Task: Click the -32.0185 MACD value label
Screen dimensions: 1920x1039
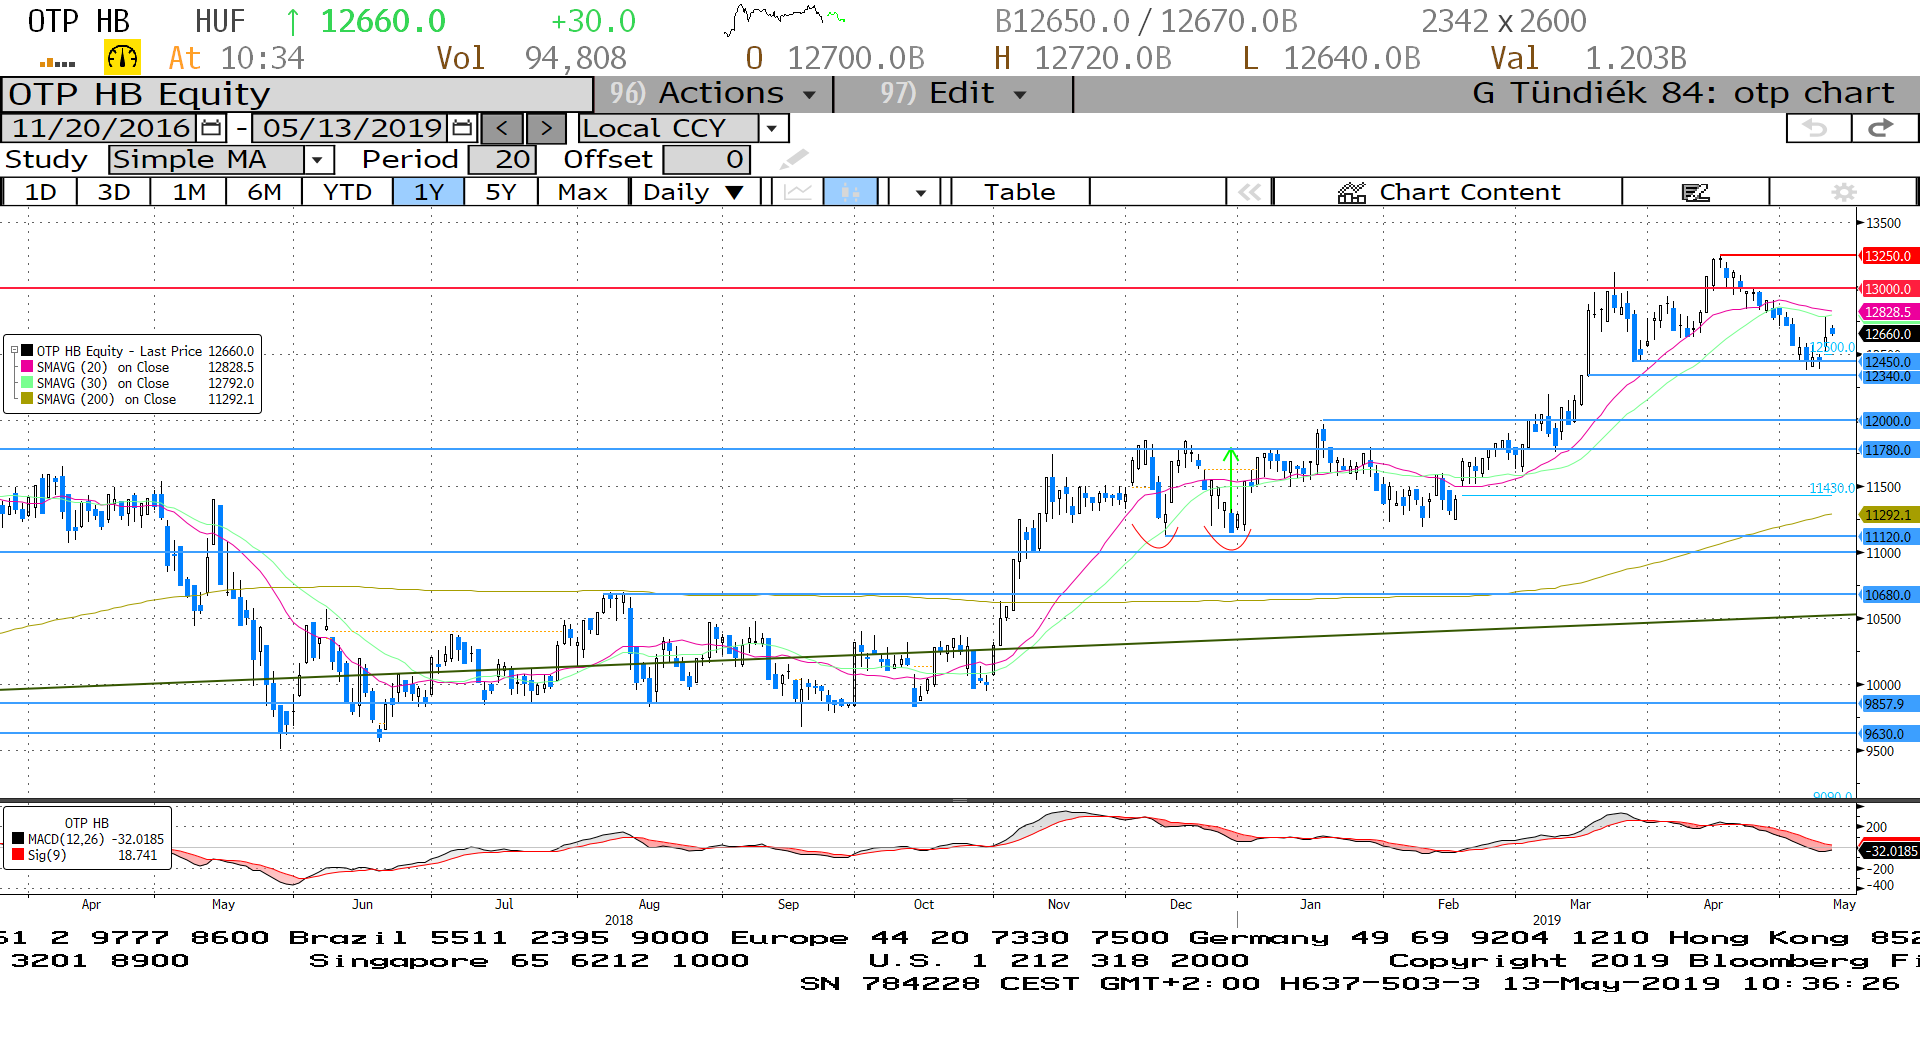Action: coord(1890,851)
